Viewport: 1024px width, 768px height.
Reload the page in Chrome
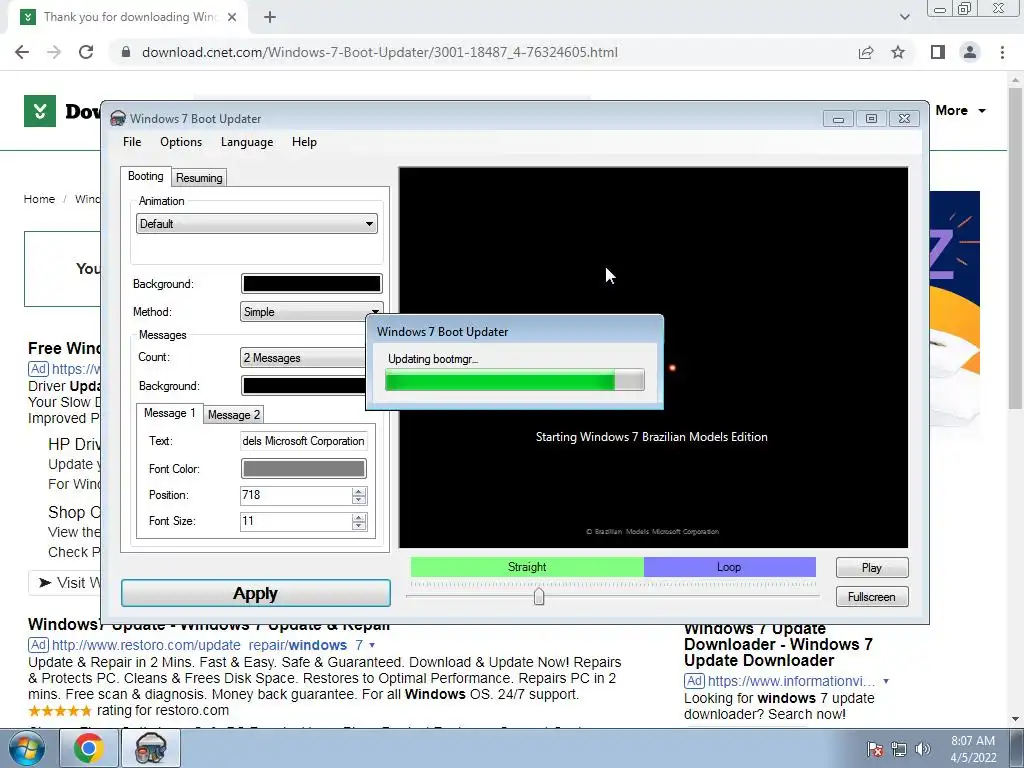pyautogui.click(x=86, y=52)
